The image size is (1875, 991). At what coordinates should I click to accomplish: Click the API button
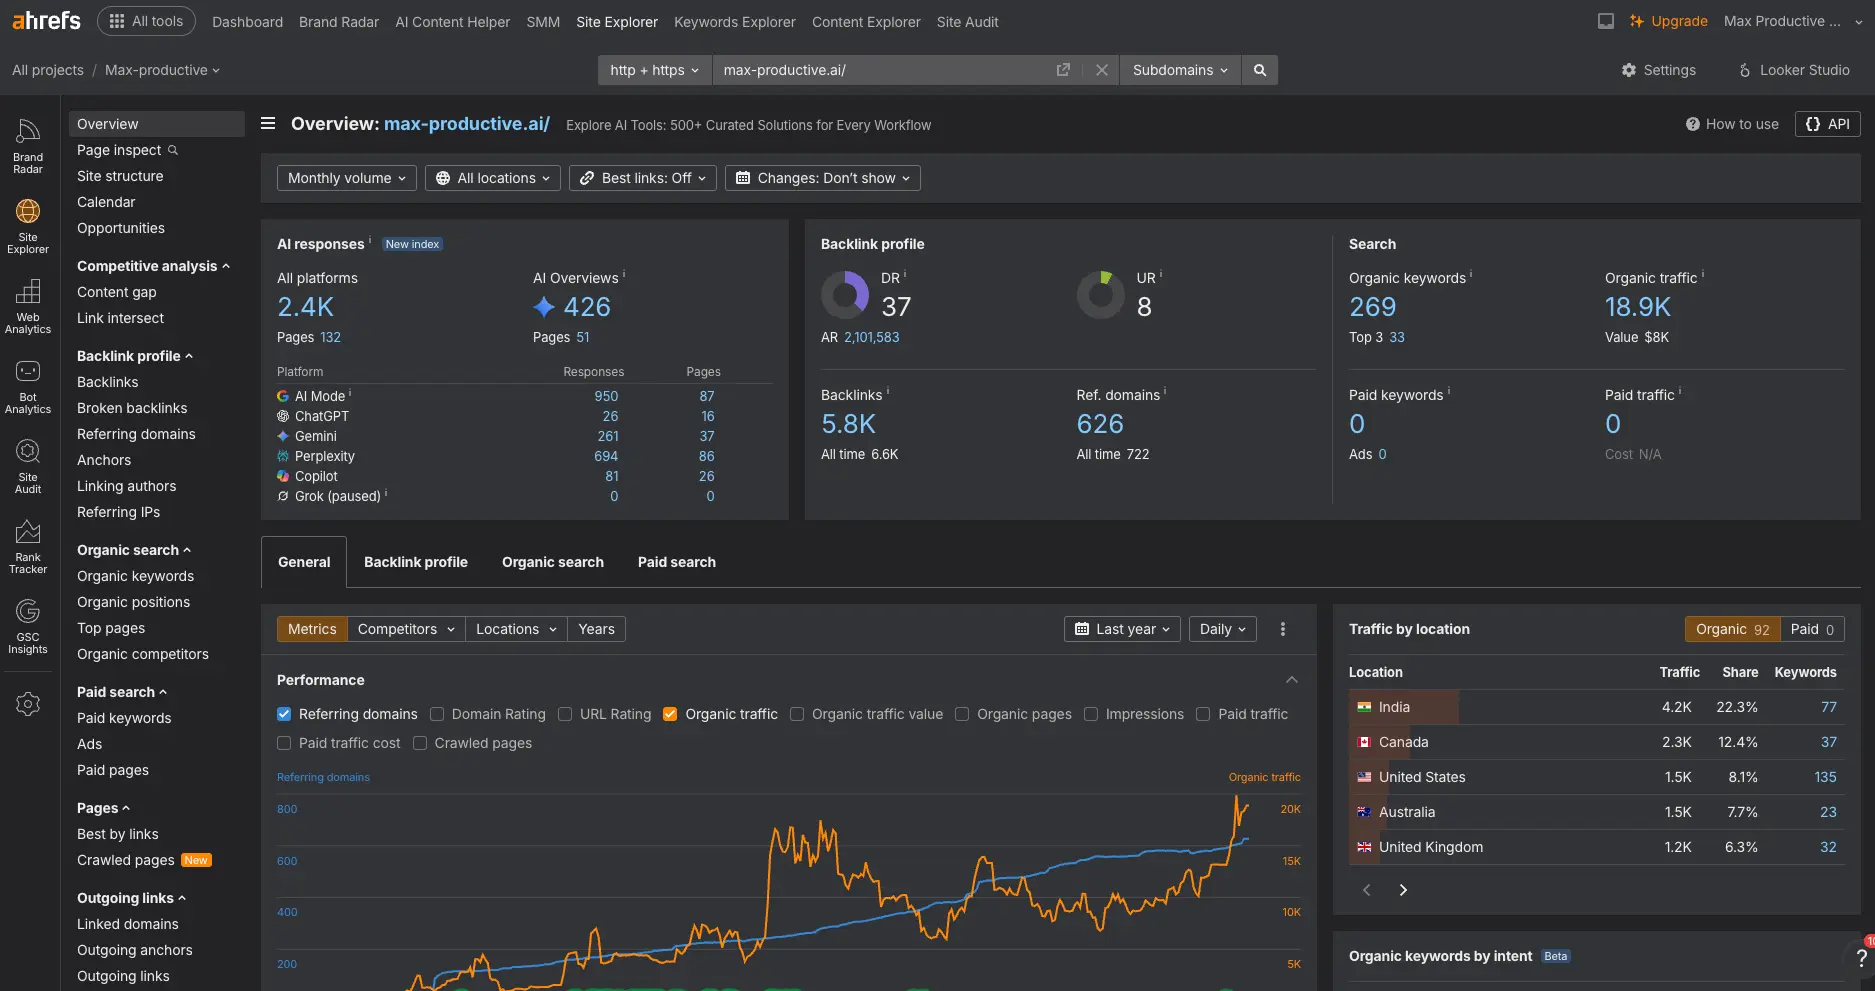point(1828,124)
